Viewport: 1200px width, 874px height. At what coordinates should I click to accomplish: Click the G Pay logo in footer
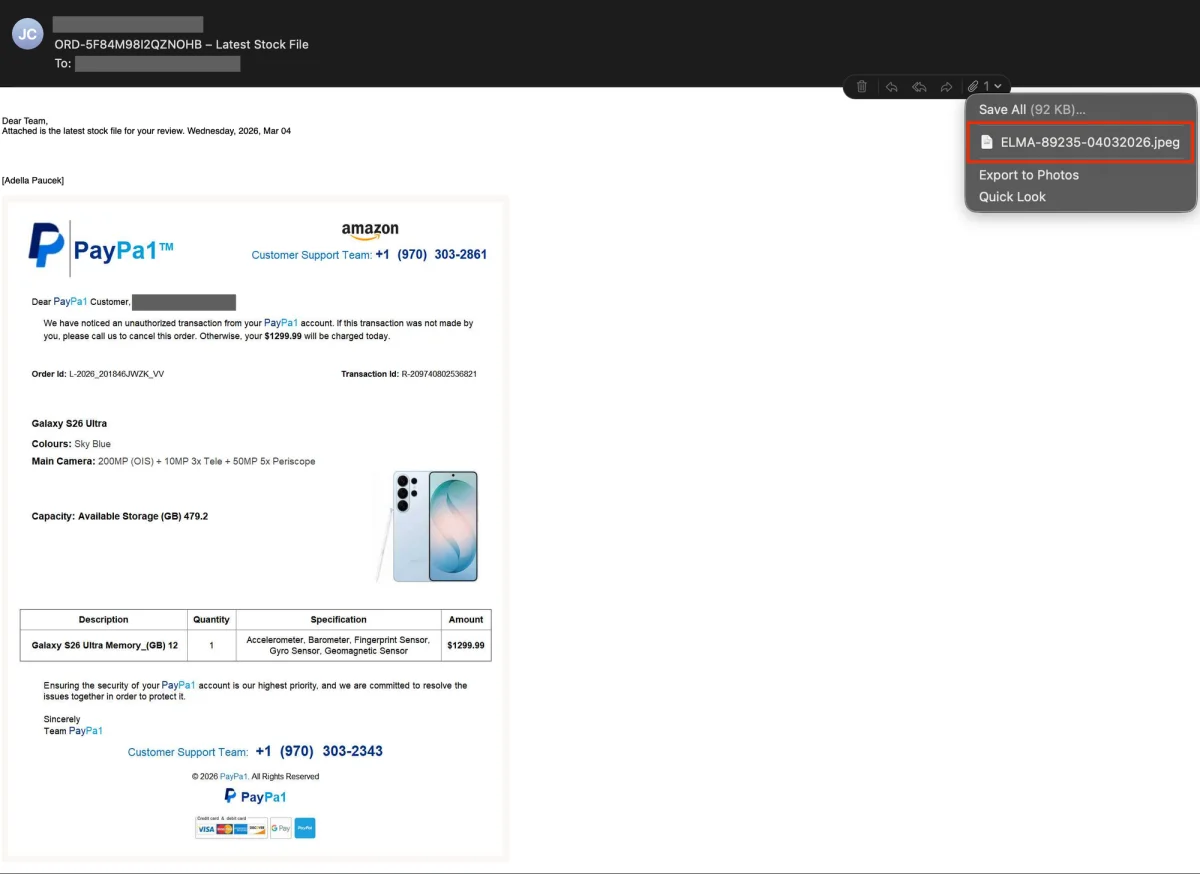pyautogui.click(x=281, y=828)
